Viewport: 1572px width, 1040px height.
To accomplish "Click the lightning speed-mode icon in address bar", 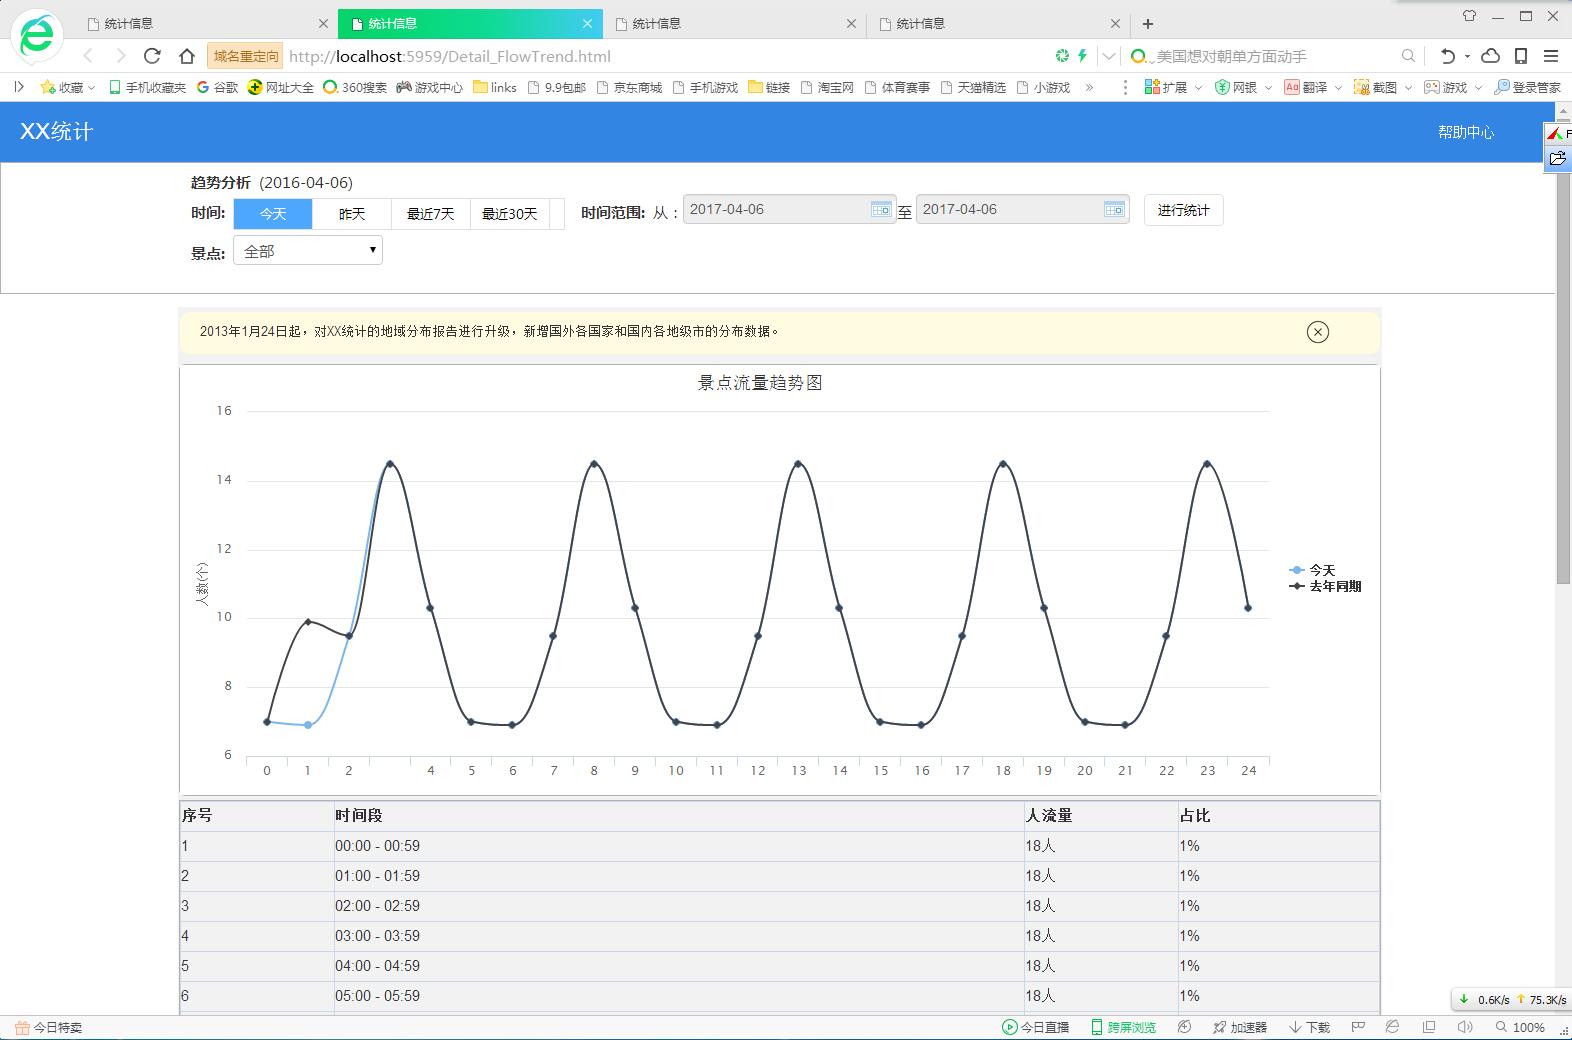I will click(1082, 56).
